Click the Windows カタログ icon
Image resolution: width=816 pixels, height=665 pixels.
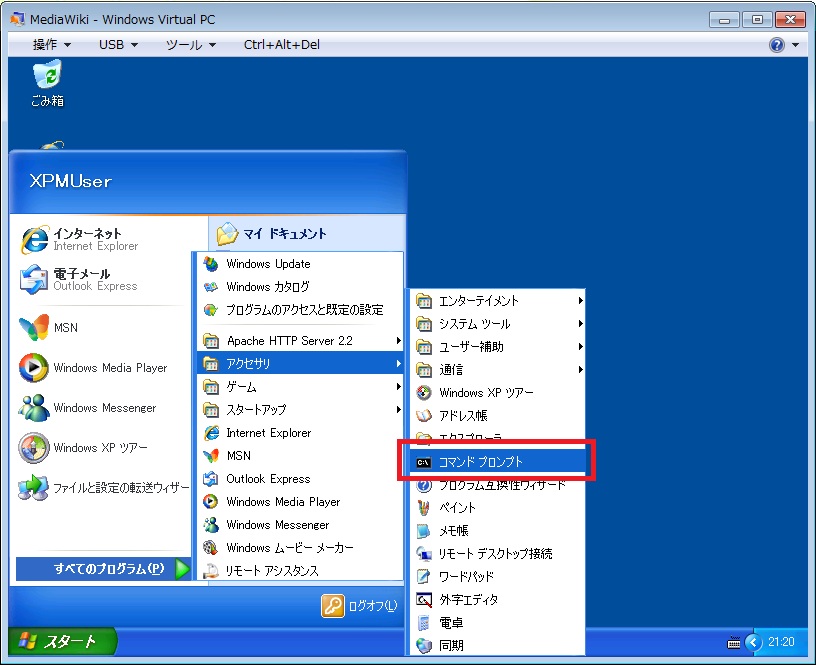211,287
